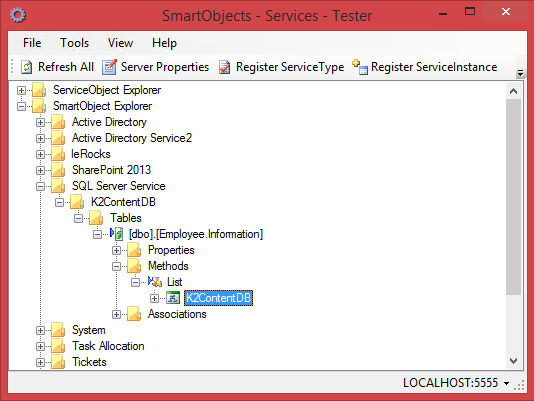This screenshot has height=401, width=534.
Task: Click the Tickets folder icon
Action: (58, 362)
